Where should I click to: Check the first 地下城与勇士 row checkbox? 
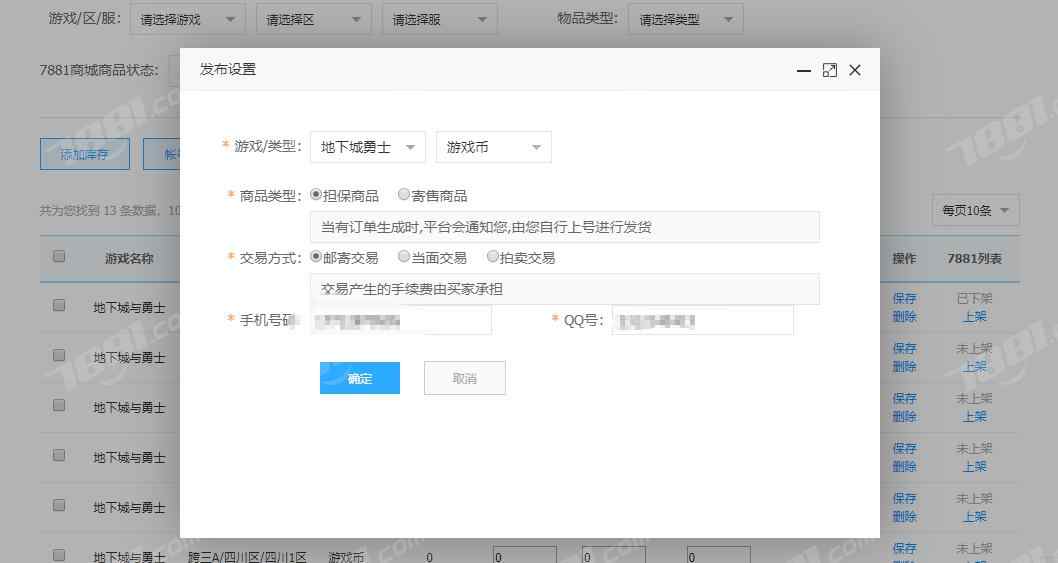[59, 305]
